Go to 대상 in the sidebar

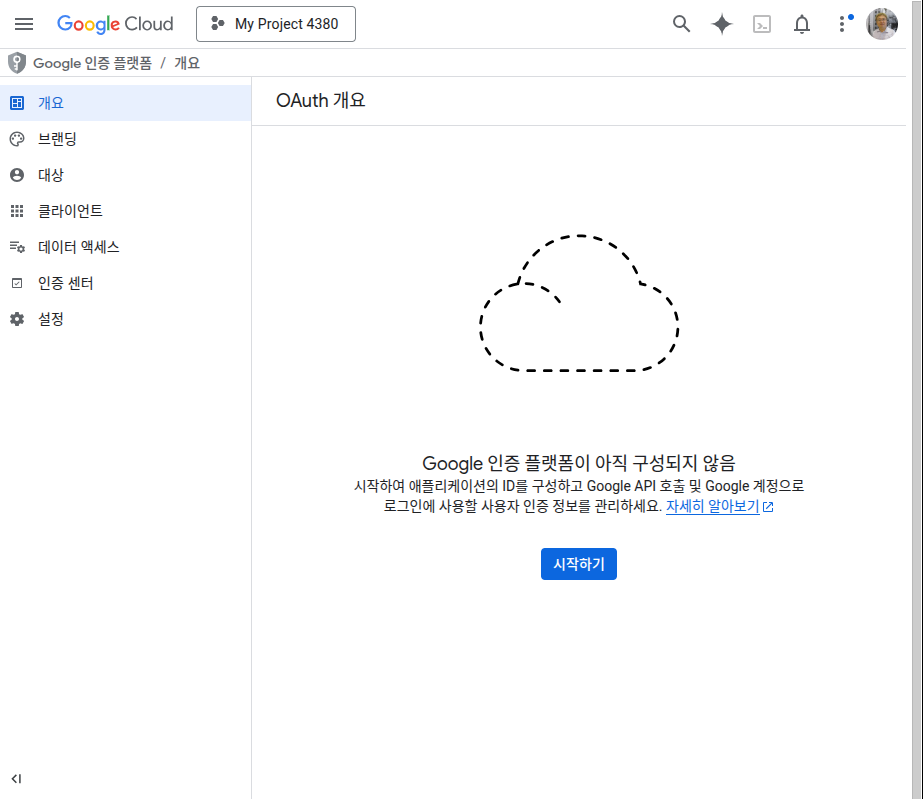[x=51, y=175]
